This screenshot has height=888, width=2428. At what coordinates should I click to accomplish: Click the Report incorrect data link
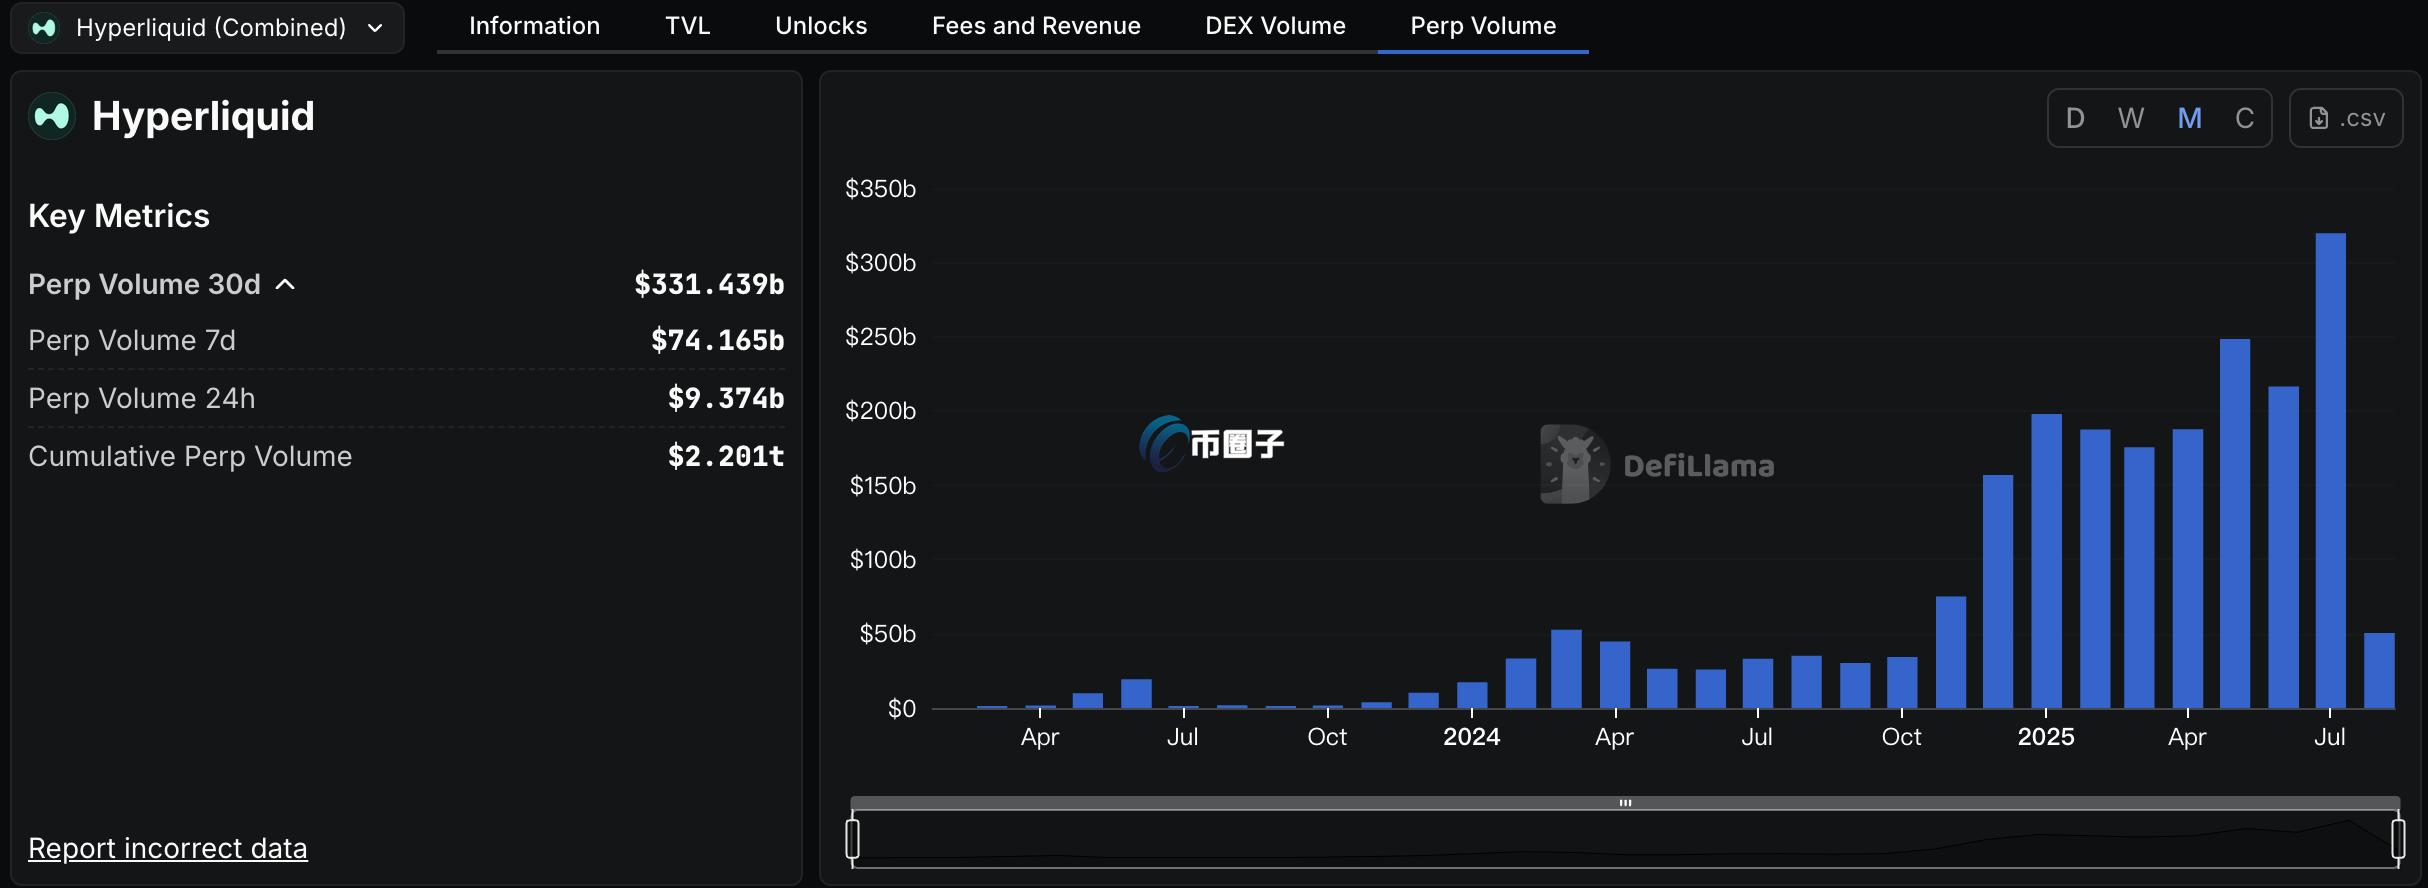[x=168, y=848]
